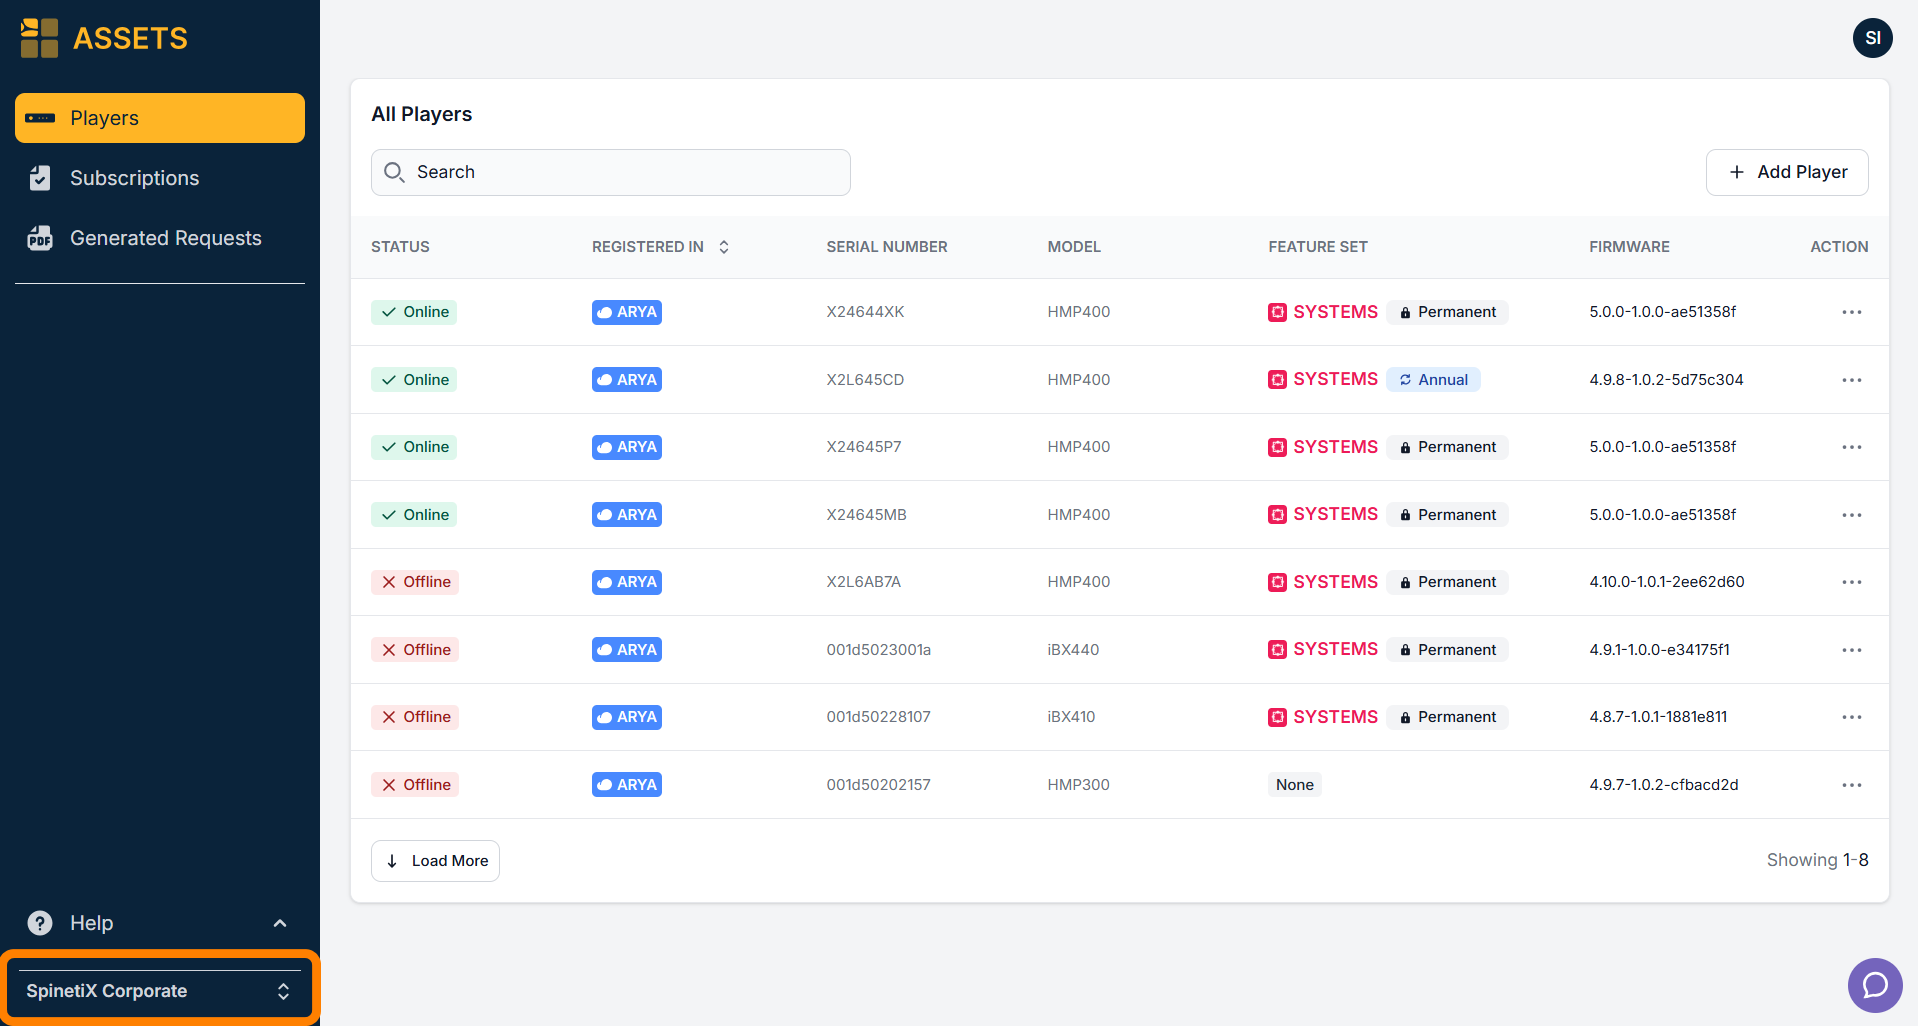
Task: Open the chat support bubble
Action: click(x=1875, y=985)
